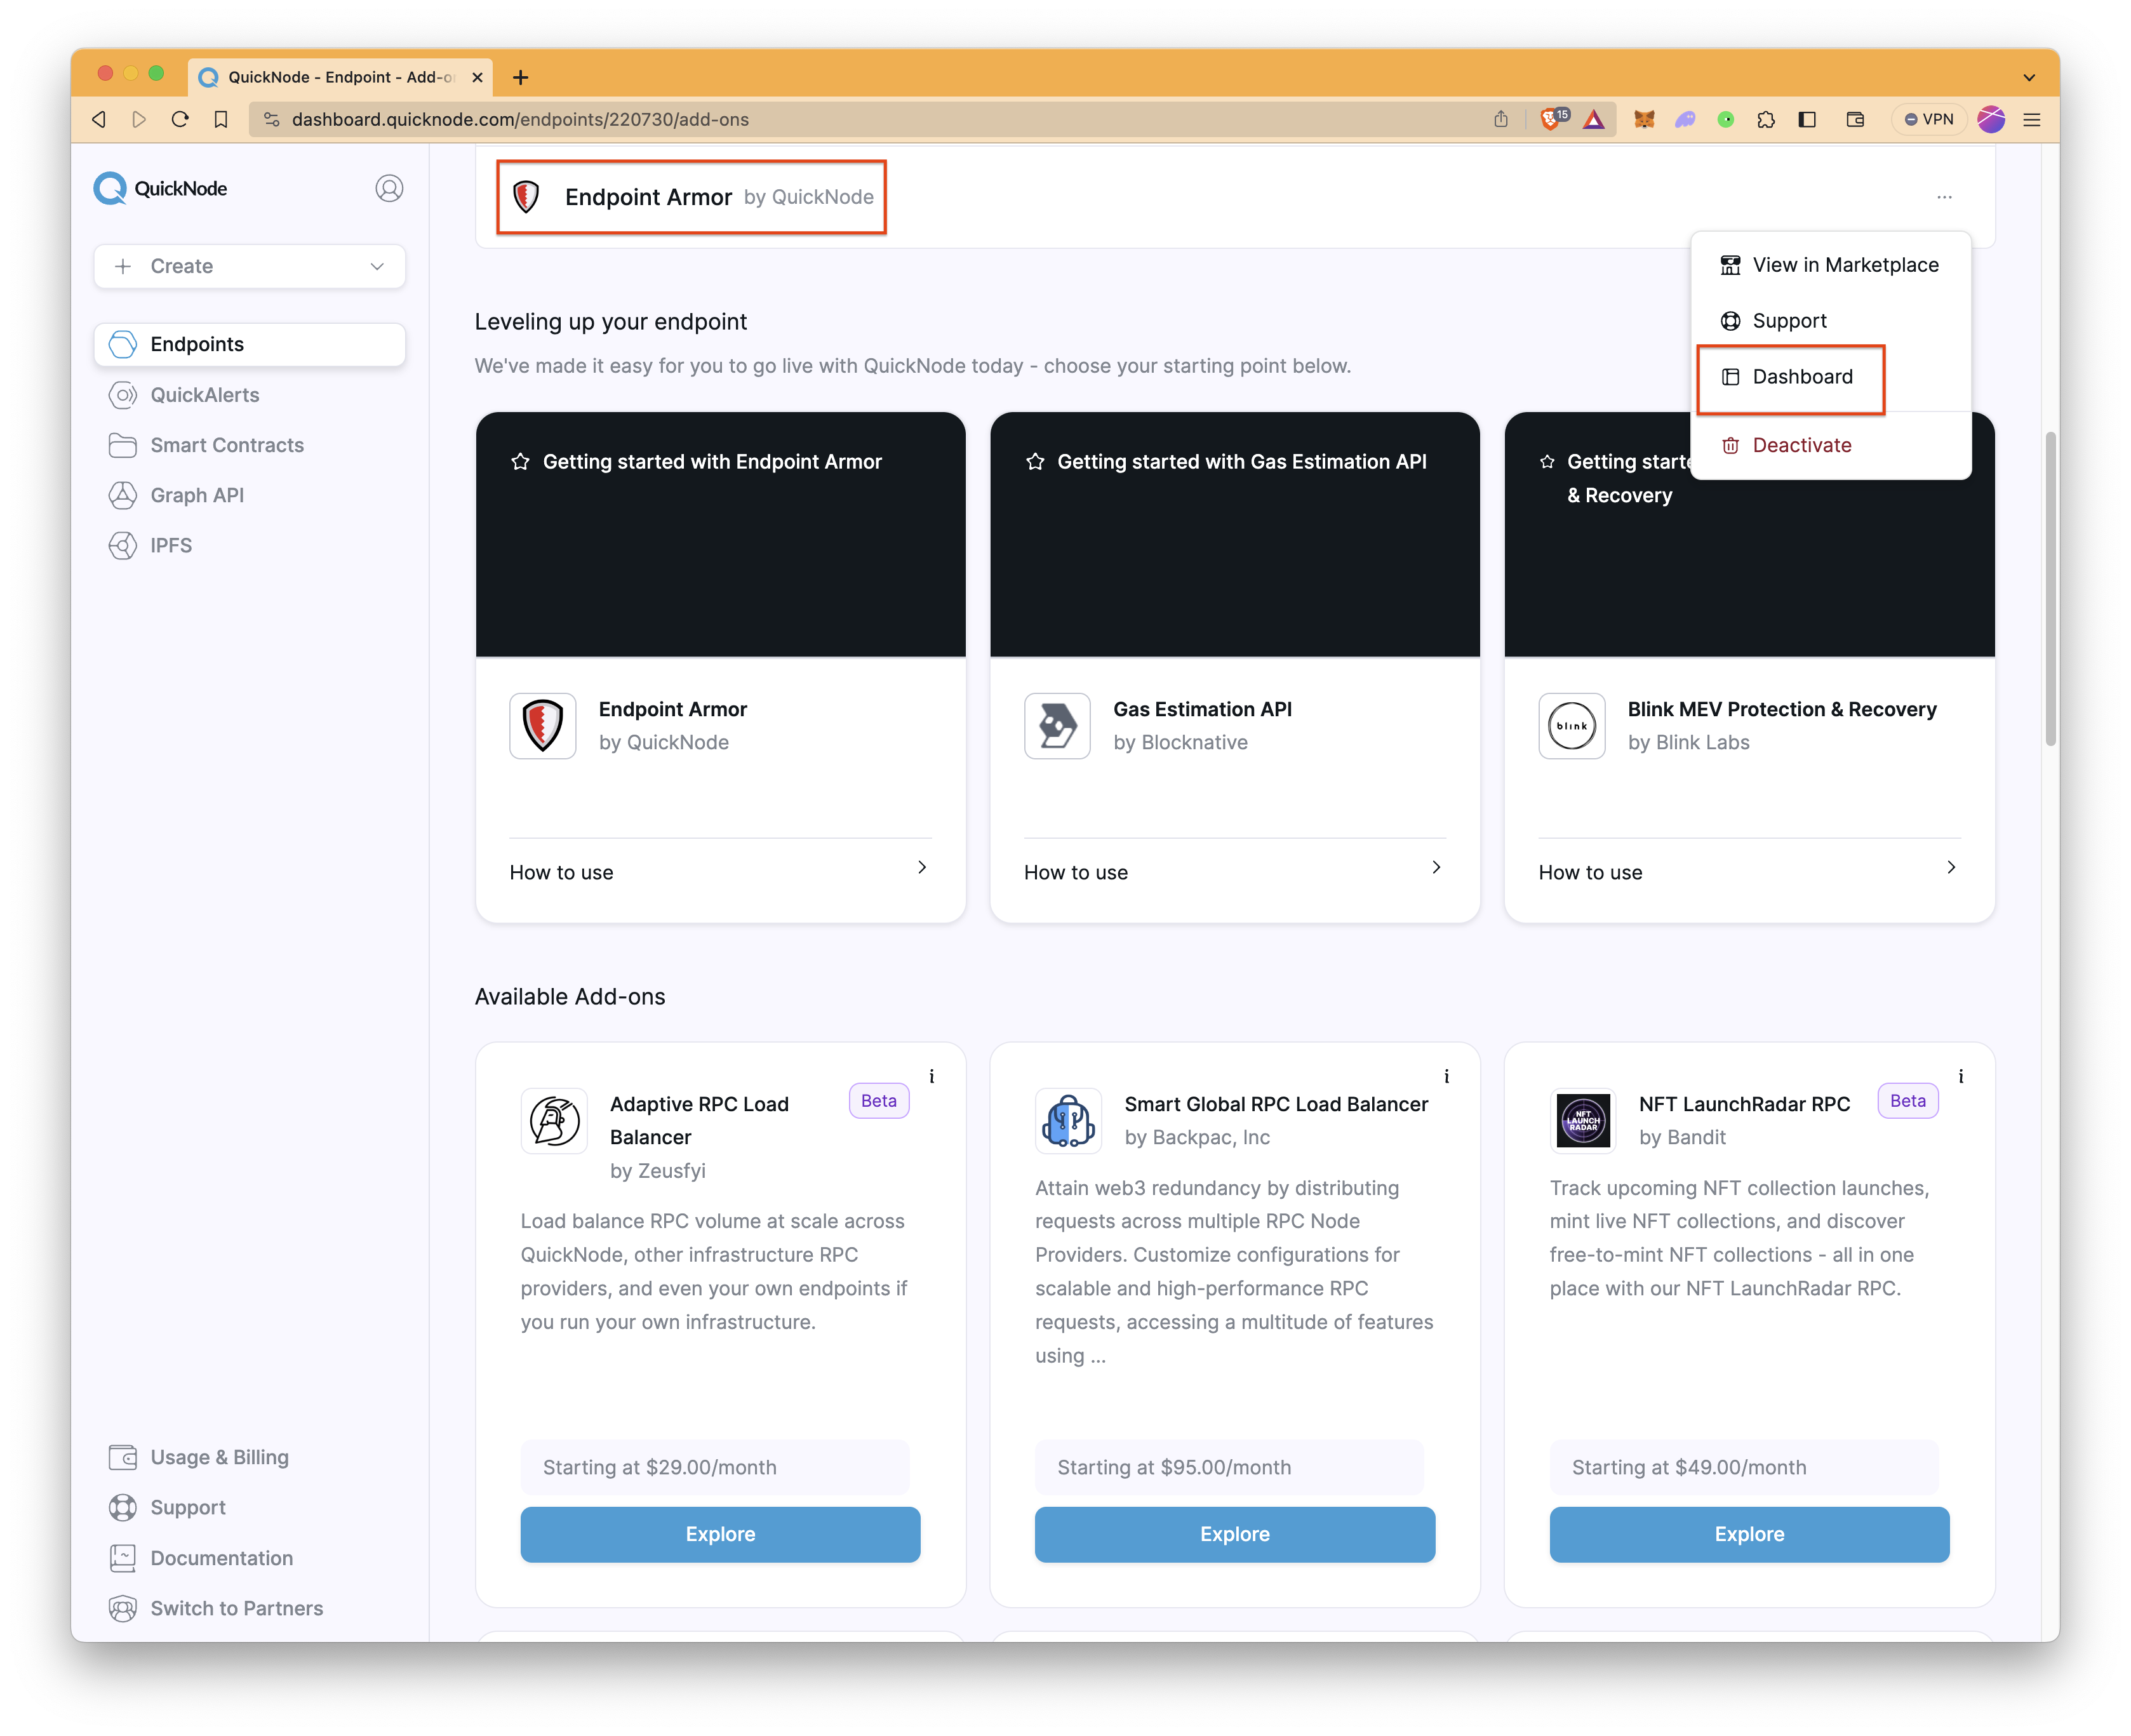Bookmark this page with the bookmark icon

(x=221, y=119)
